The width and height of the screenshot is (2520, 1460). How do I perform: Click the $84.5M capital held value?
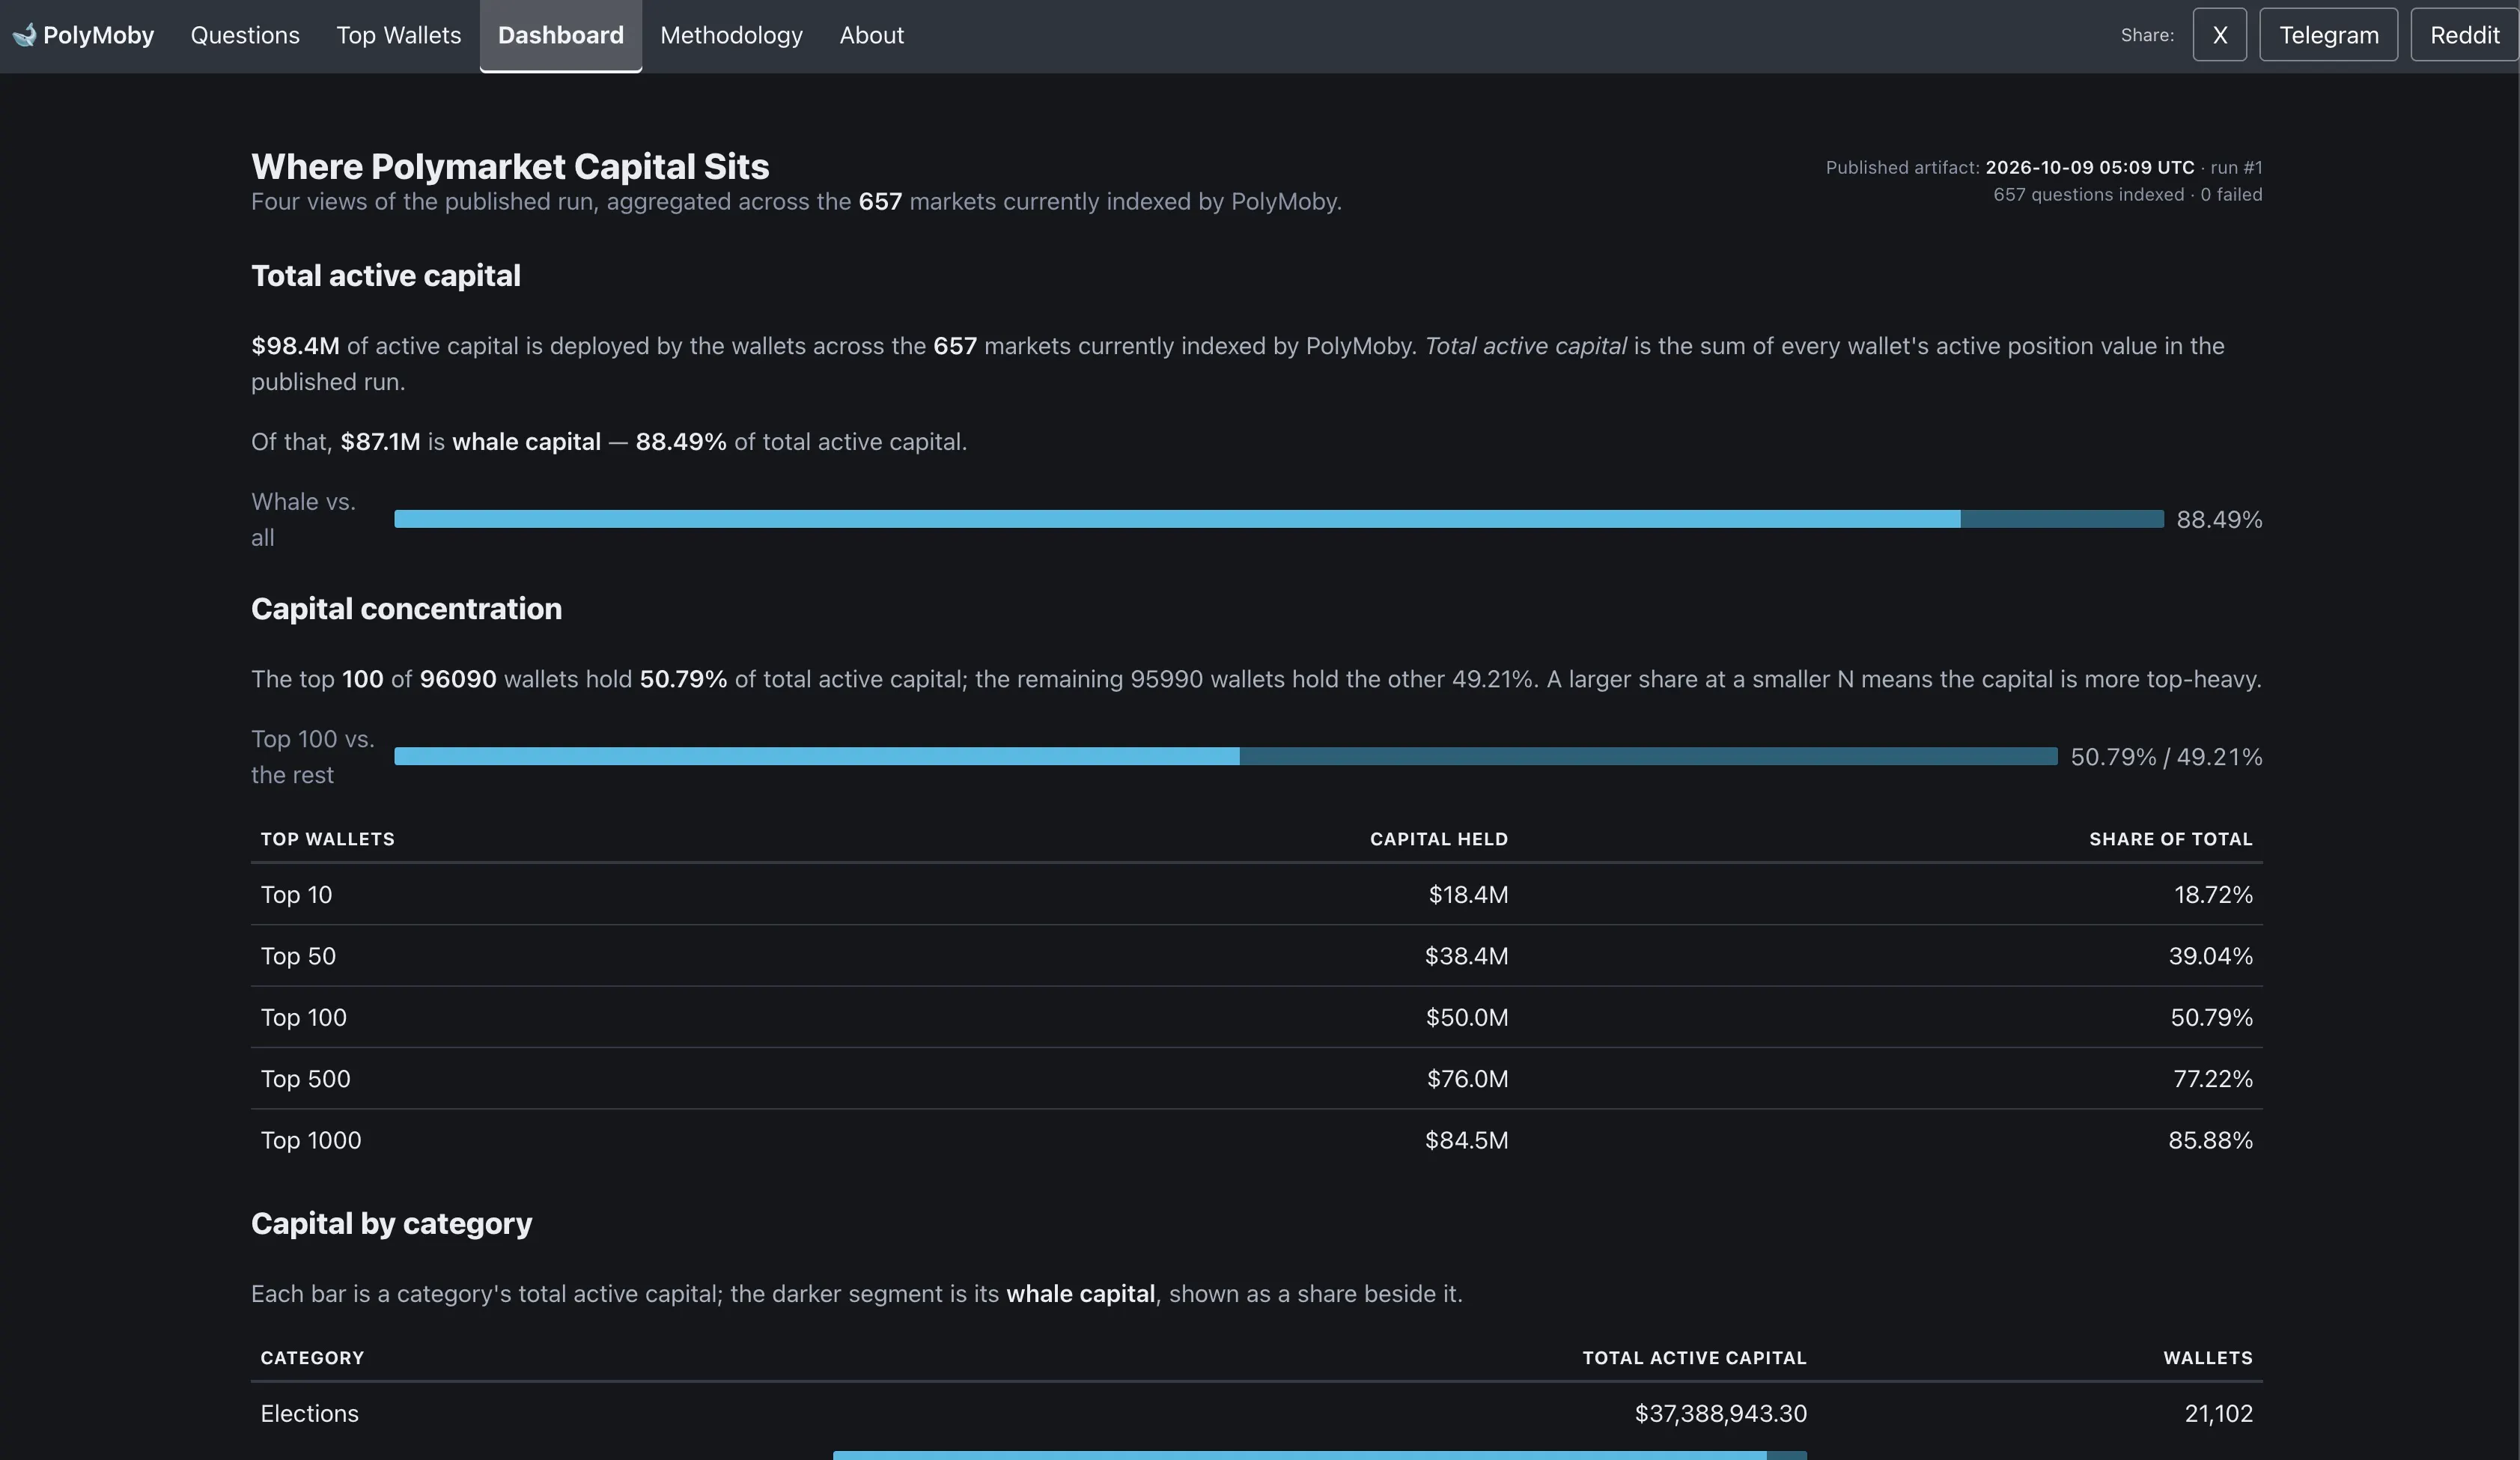[1466, 1140]
